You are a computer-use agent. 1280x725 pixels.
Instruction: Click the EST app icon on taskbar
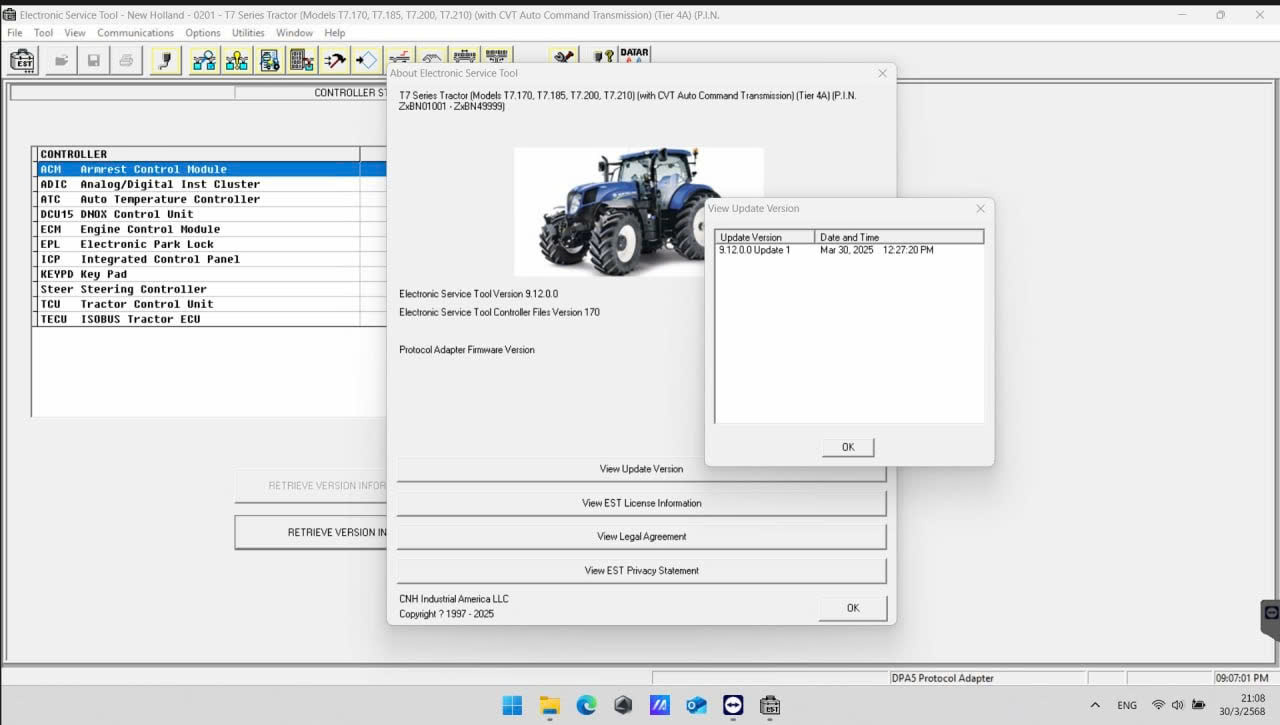(x=770, y=705)
